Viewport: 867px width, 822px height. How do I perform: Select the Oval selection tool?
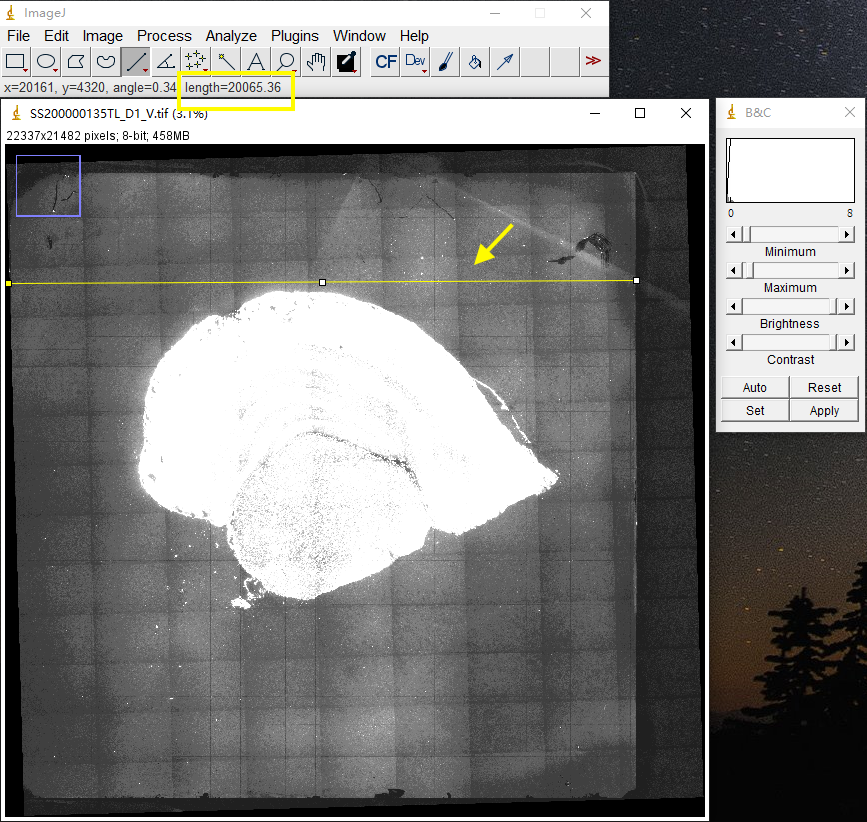46,62
